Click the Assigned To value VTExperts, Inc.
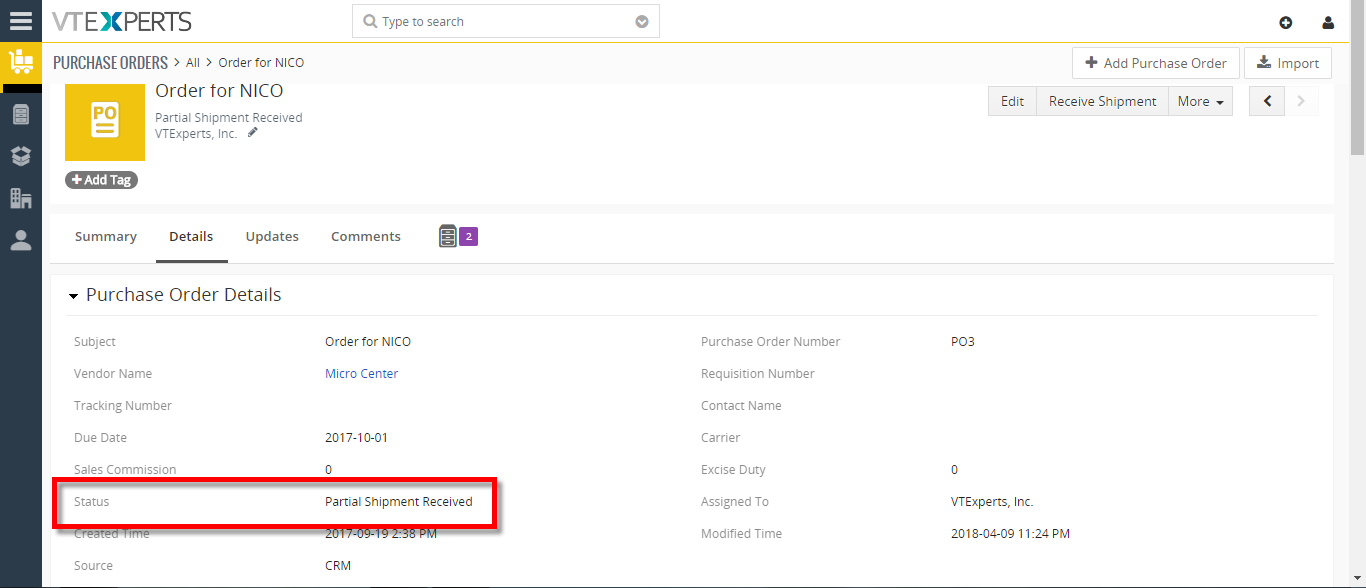Viewport: 1366px width, 588px height. (x=992, y=501)
